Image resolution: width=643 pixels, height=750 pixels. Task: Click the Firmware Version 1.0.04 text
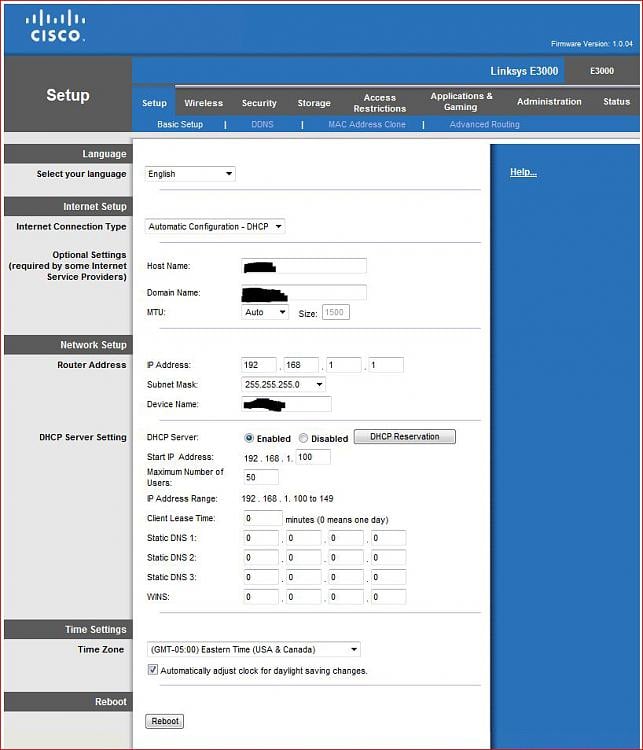592,44
